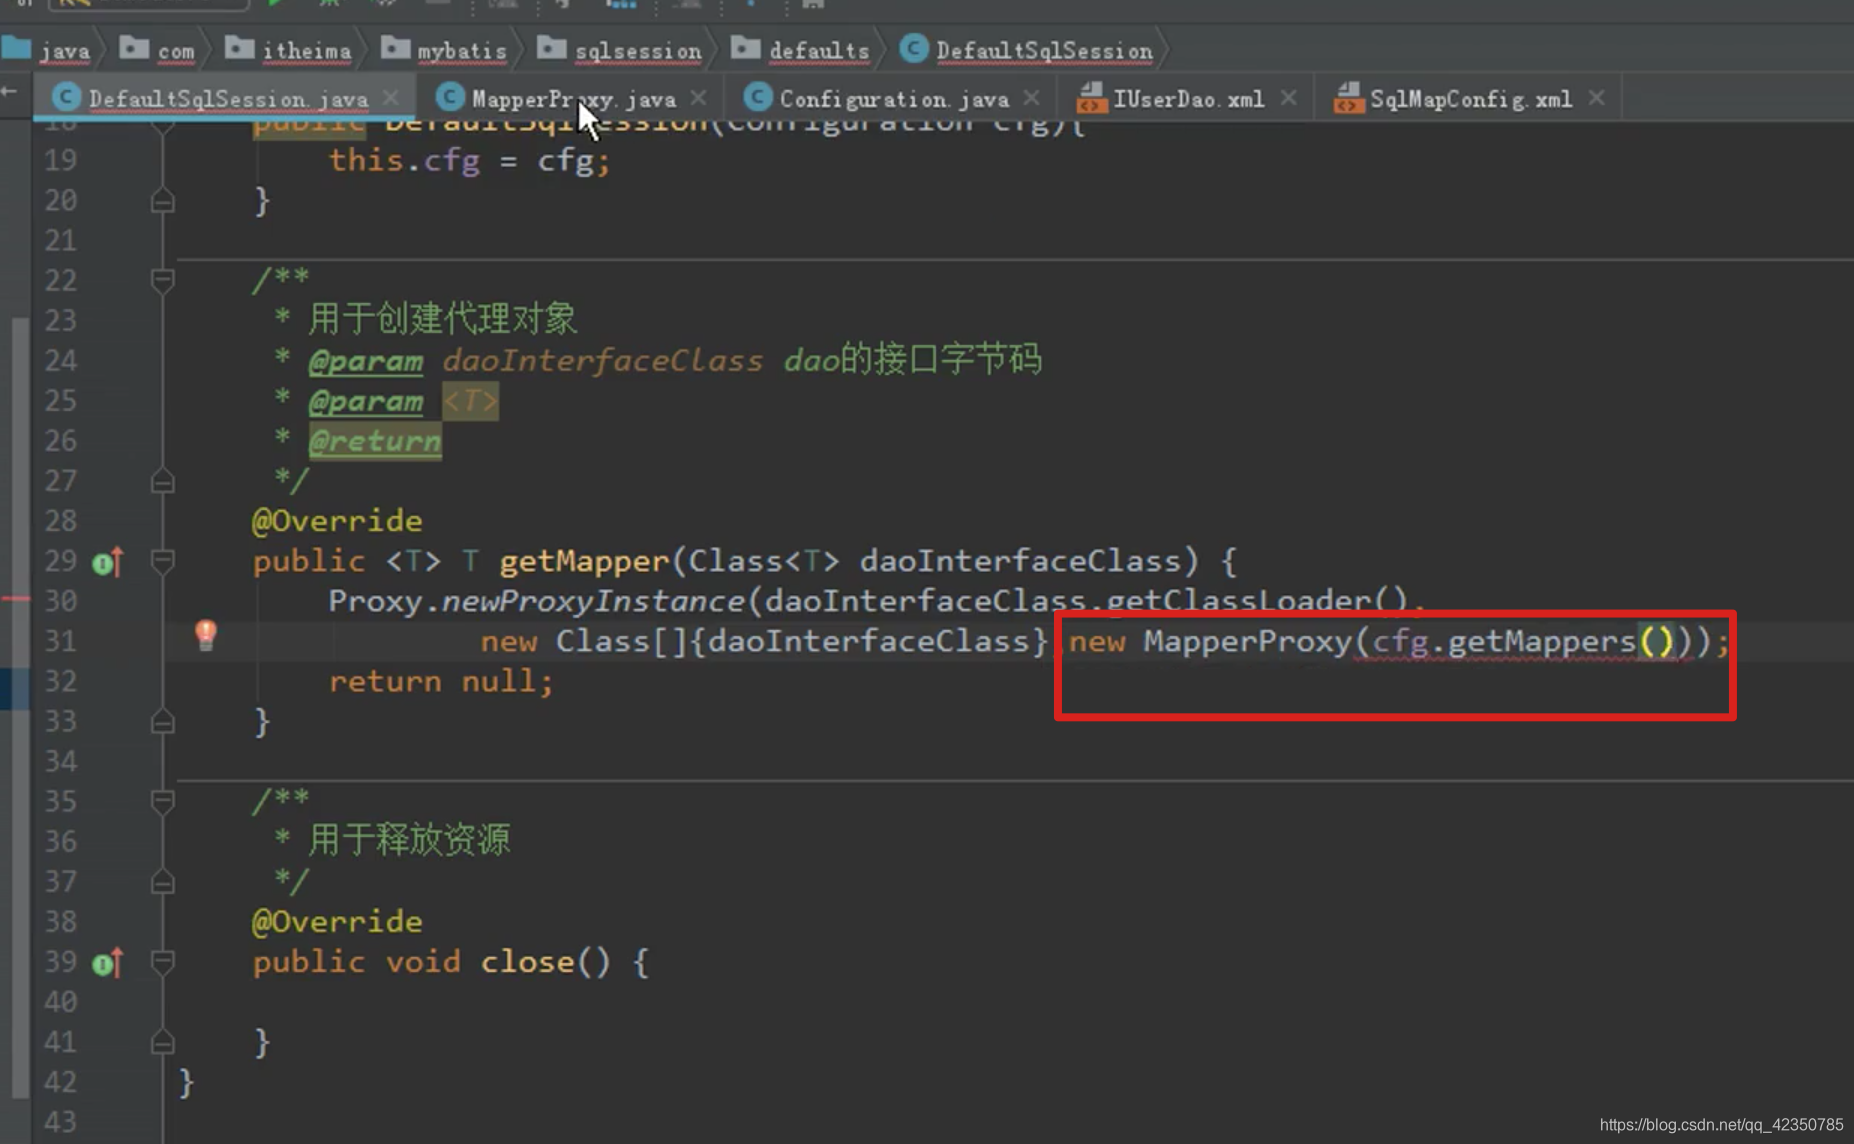Screen dimensions: 1854x1144
Task: Click the implements-method gutter icon on line 39
Action: [108, 963]
